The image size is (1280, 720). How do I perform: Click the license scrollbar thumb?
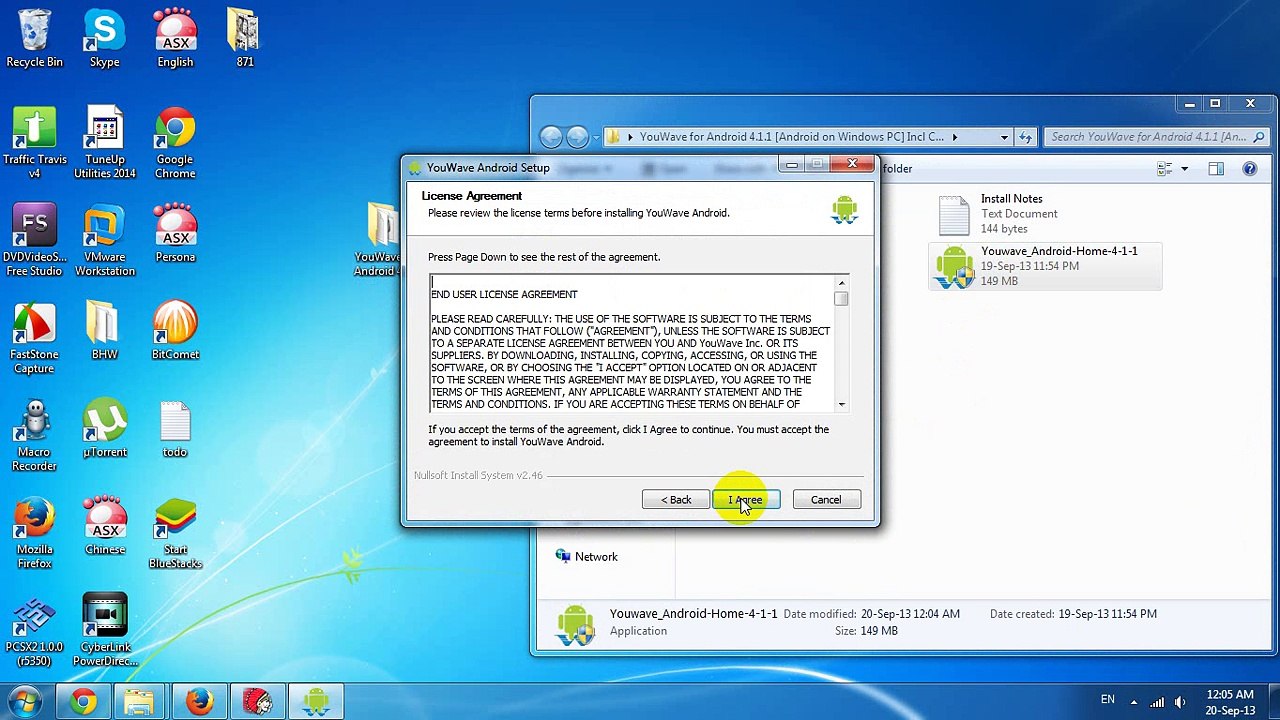pos(841,298)
